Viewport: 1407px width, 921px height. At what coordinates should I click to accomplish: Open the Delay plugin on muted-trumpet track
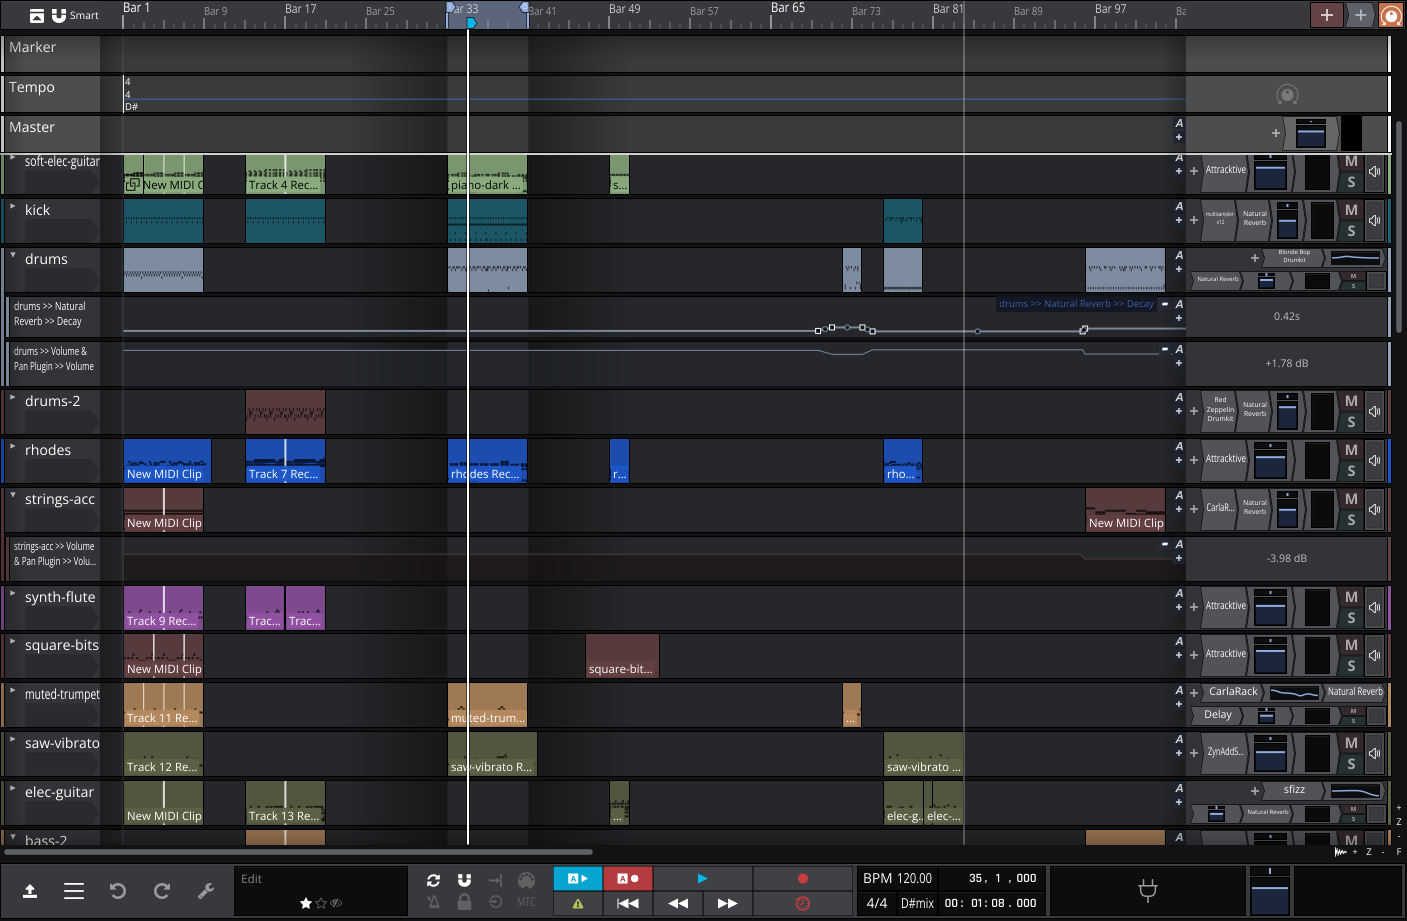coord(1217,715)
